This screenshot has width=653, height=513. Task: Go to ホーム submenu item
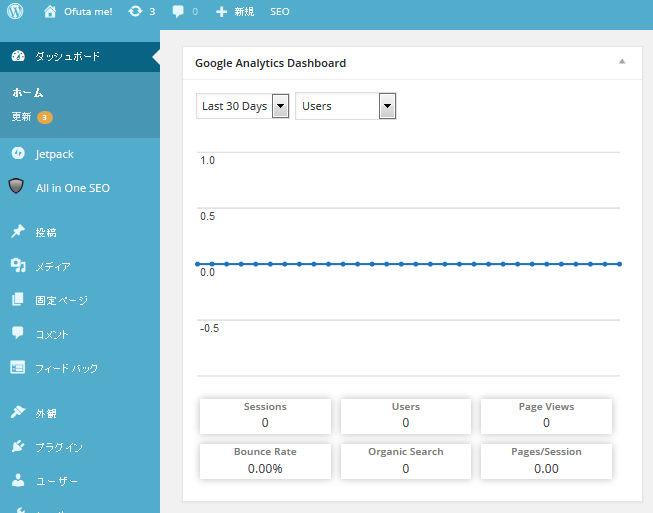27,92
